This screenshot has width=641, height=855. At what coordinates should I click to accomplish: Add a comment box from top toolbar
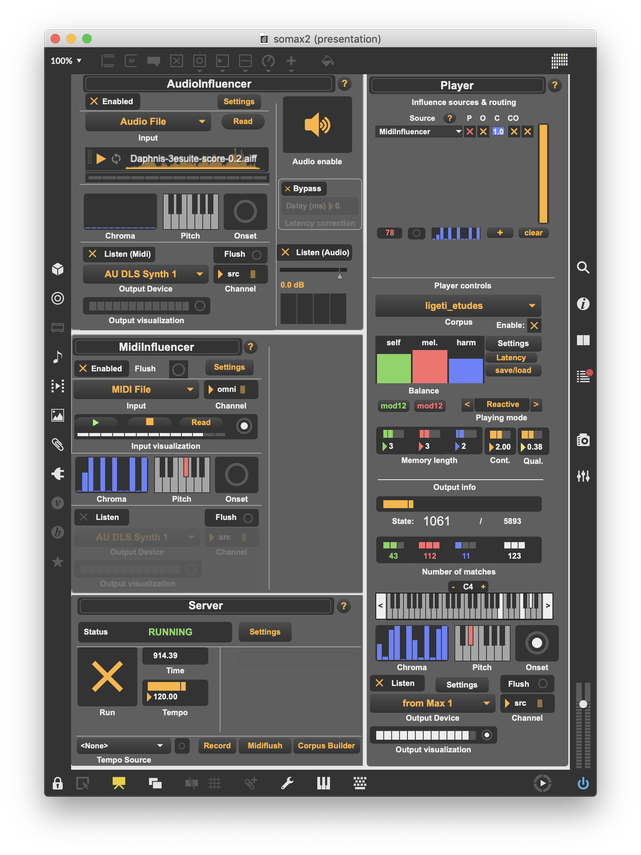154,61
